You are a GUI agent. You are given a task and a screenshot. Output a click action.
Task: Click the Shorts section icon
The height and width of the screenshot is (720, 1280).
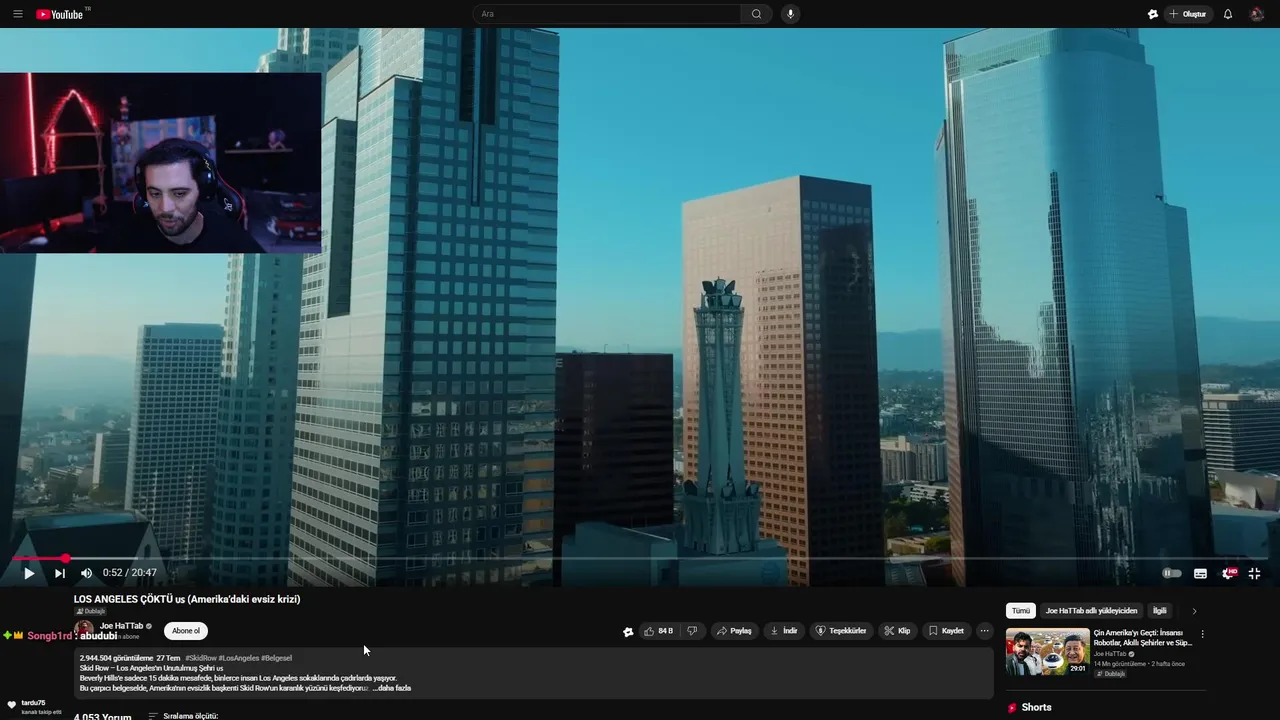point(1012,707)
